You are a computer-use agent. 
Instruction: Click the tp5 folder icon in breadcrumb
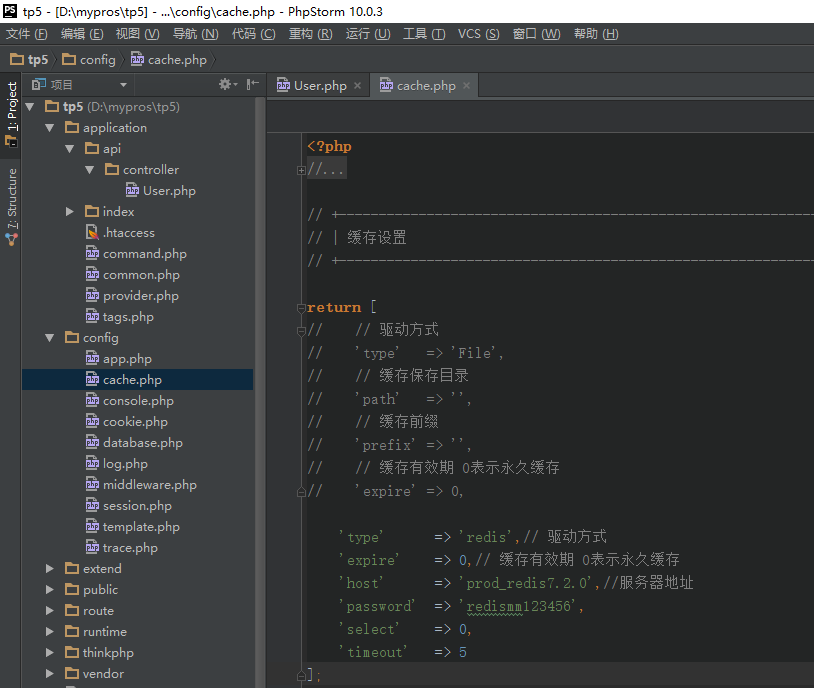(x=17, y=59)
